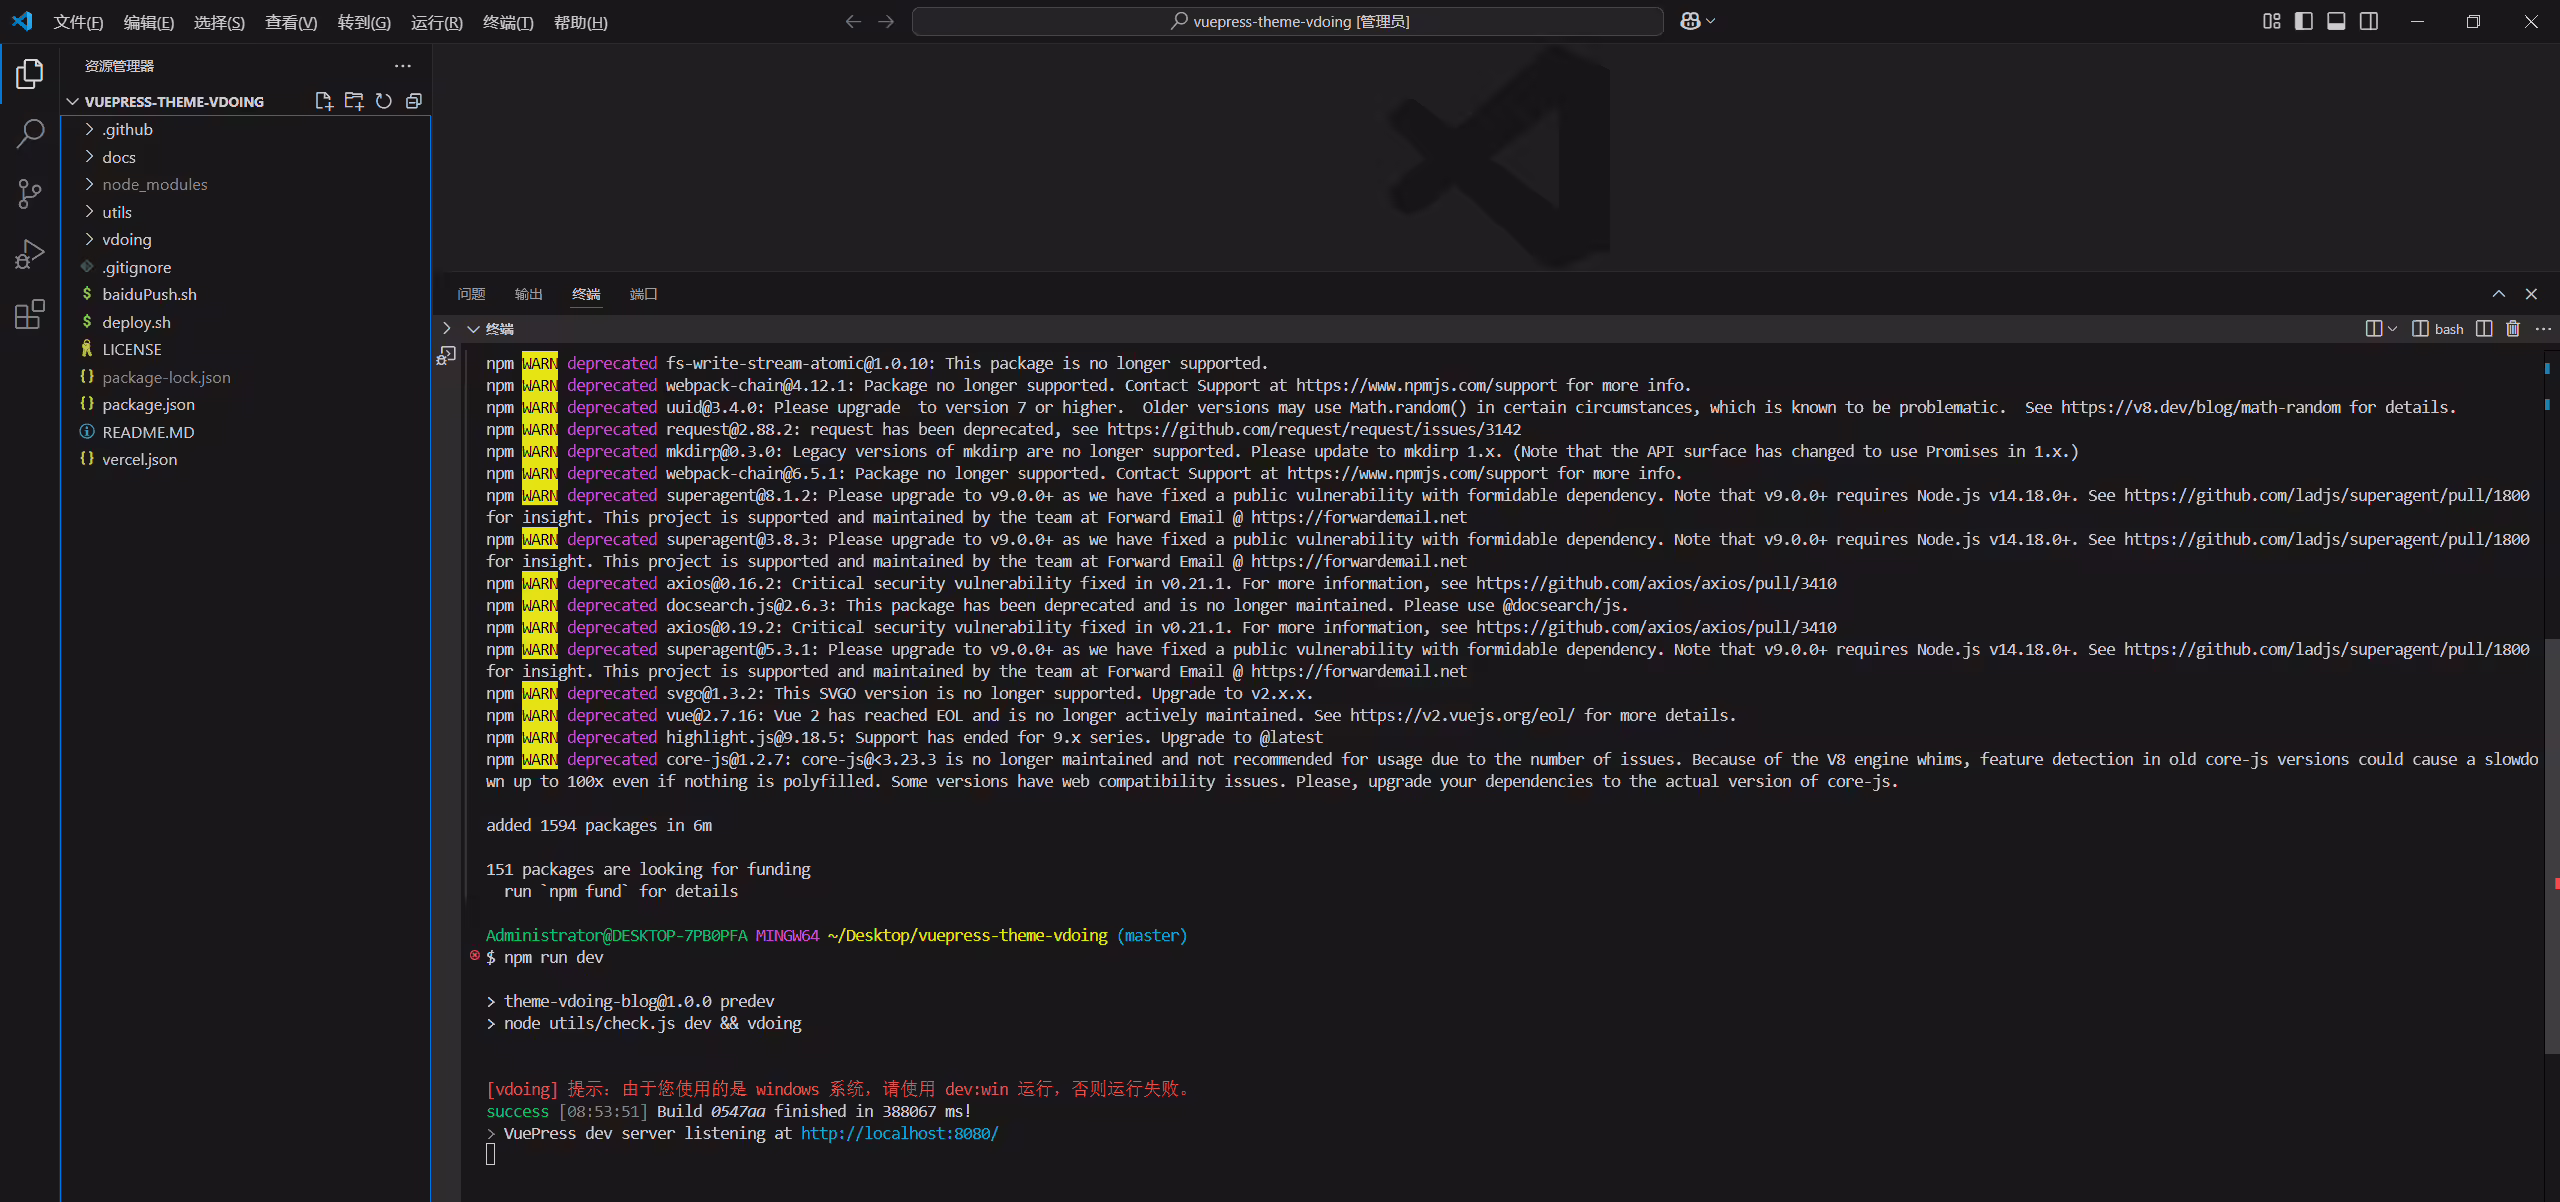Kill terminal with trash icon
This screenshot has height=1202, width=2560.
[2513, 329]
